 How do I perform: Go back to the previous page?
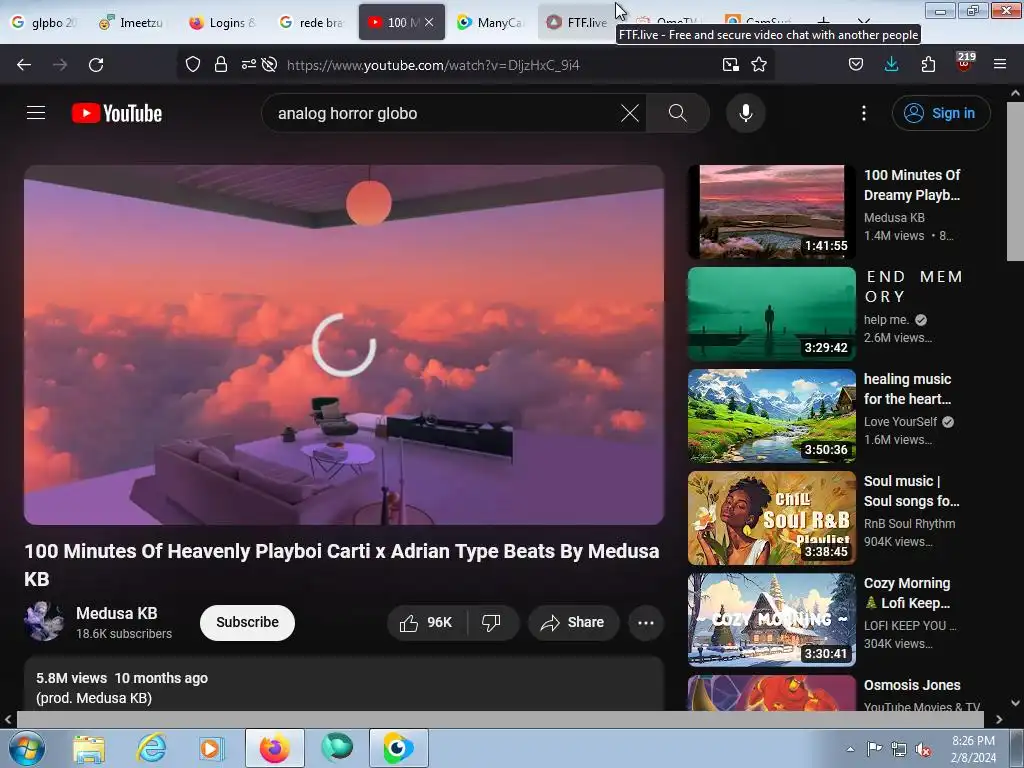click(24, 65)
